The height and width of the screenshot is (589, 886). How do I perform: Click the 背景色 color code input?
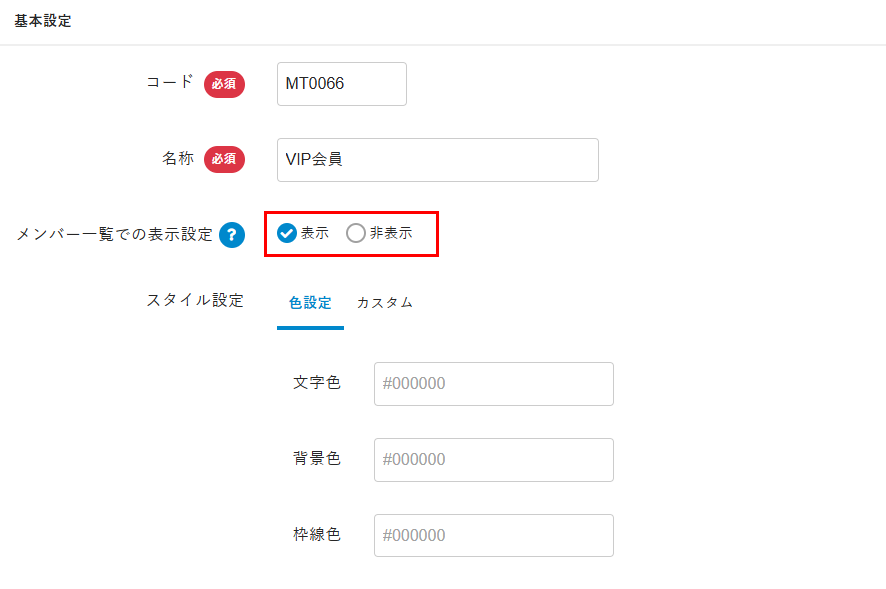(x=493, y=460)
